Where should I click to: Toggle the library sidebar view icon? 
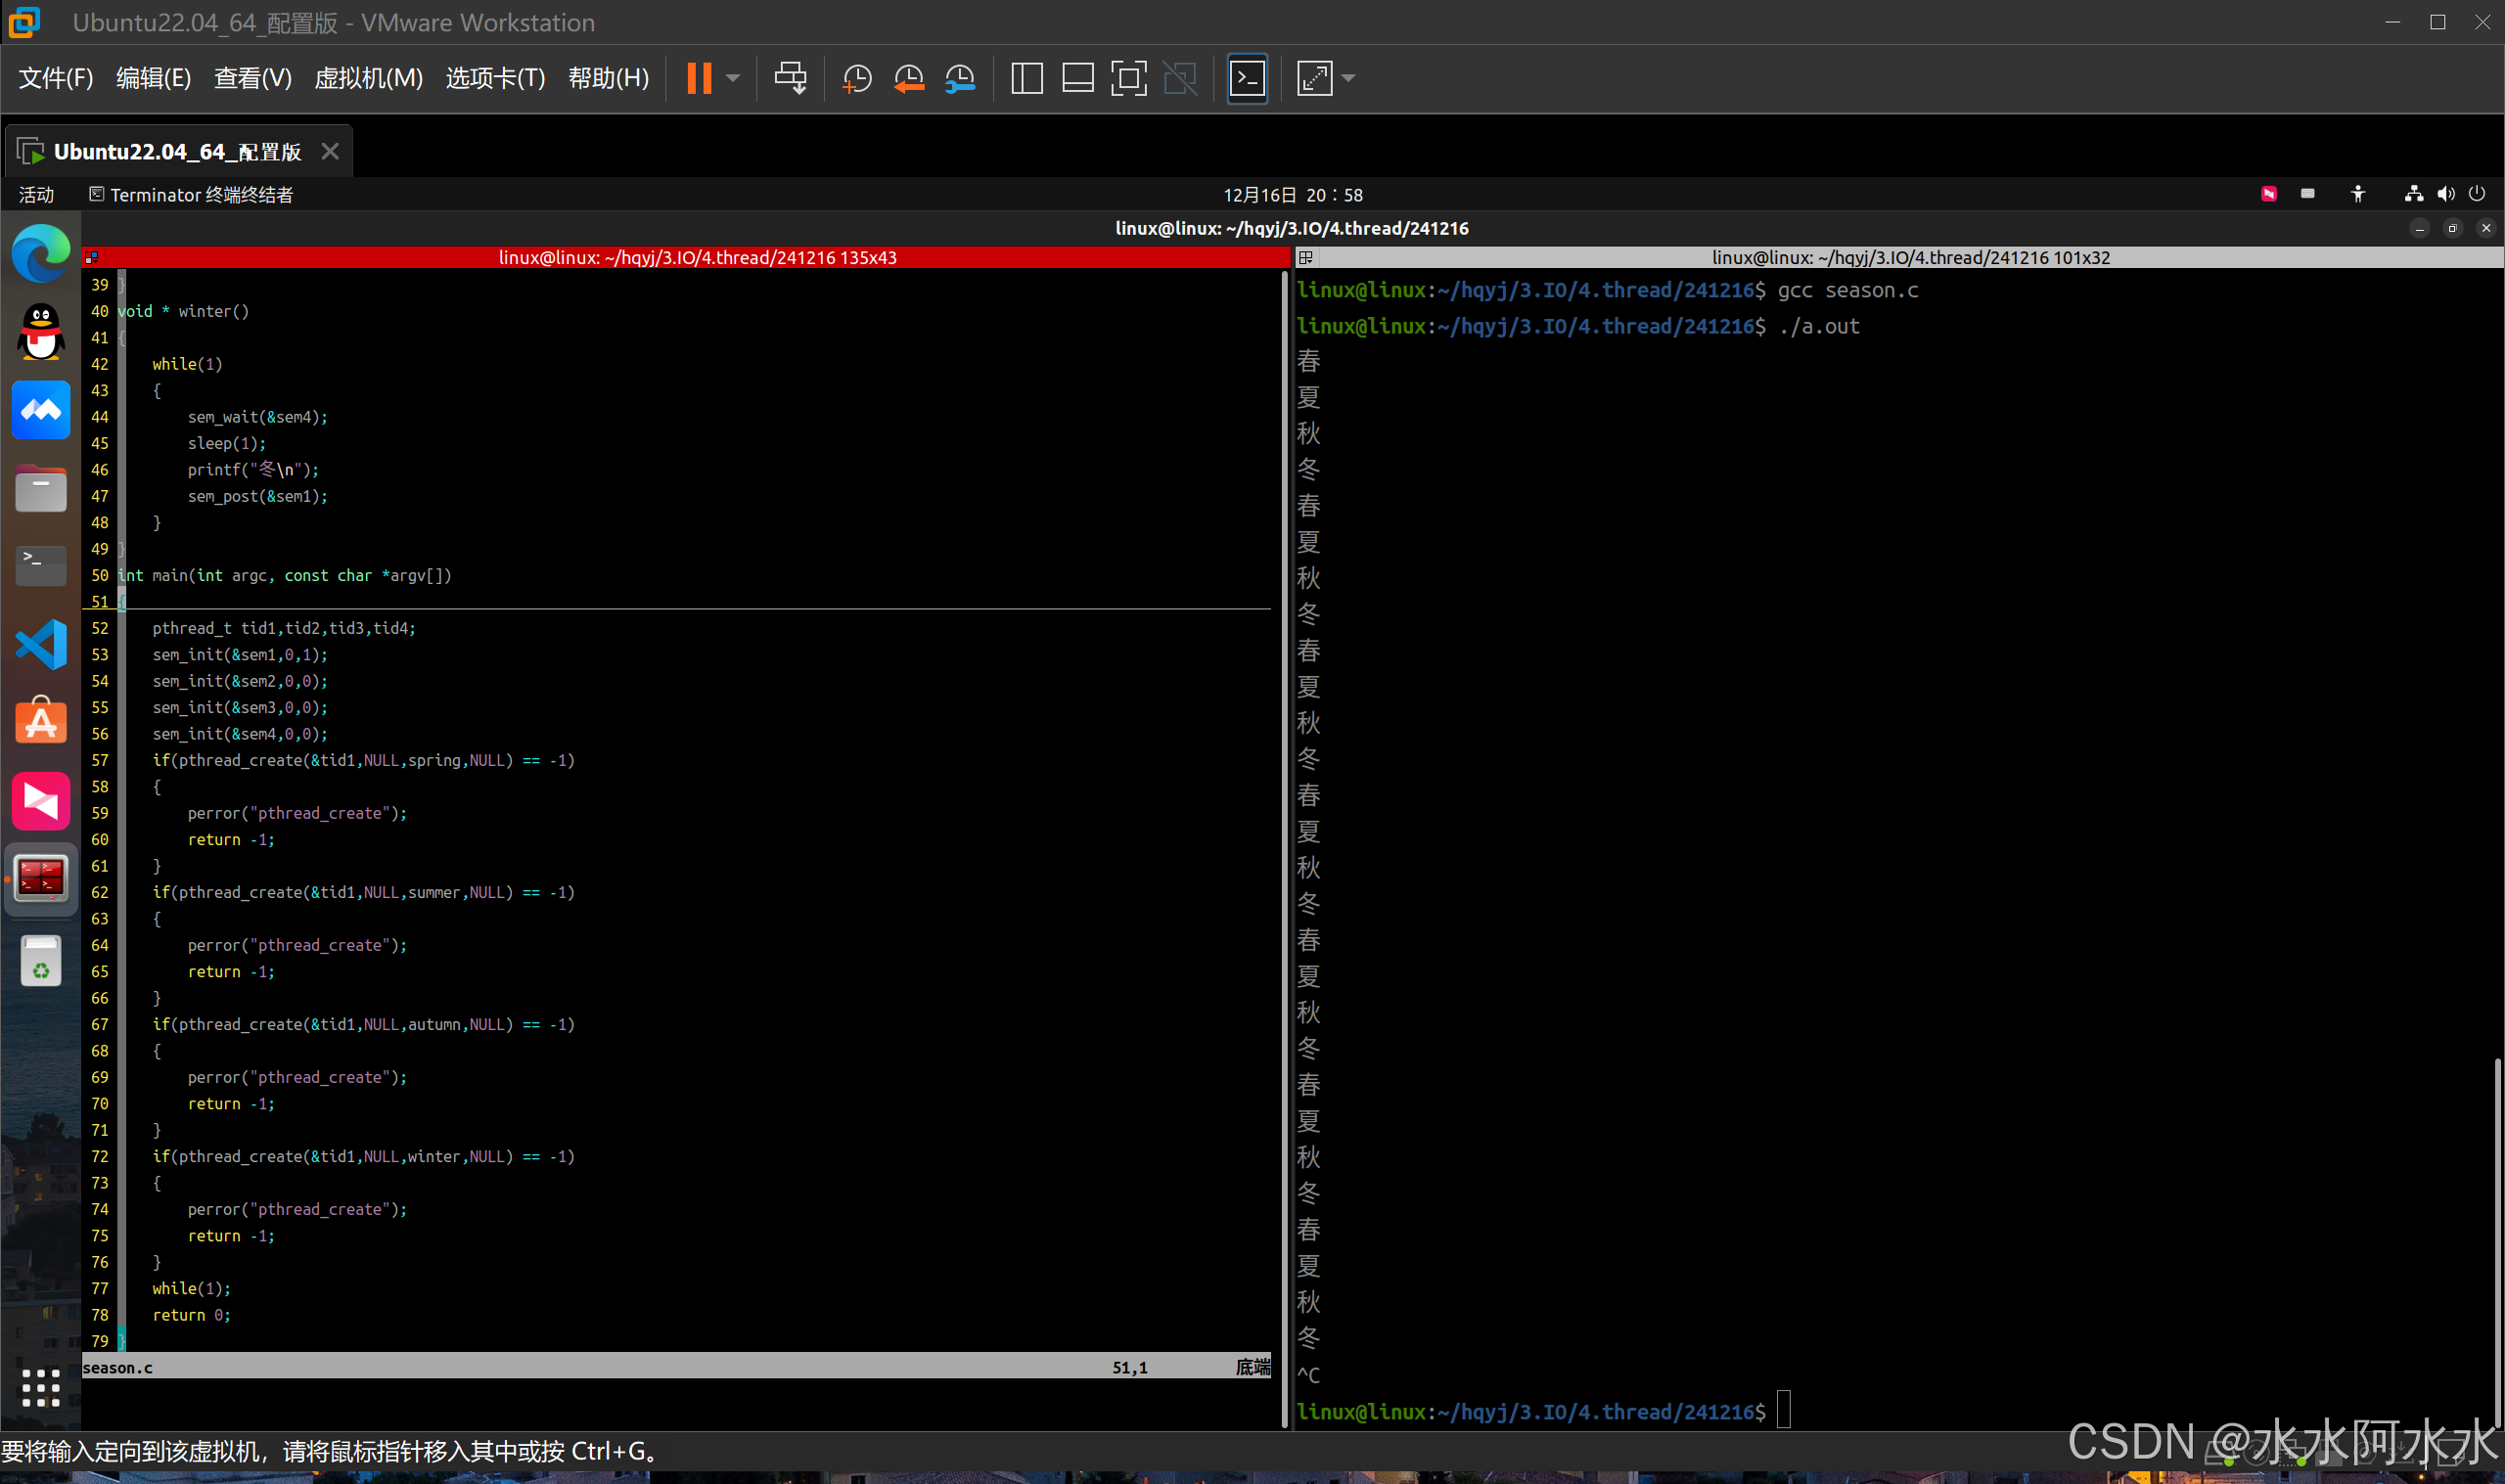tap(1026, 79)
